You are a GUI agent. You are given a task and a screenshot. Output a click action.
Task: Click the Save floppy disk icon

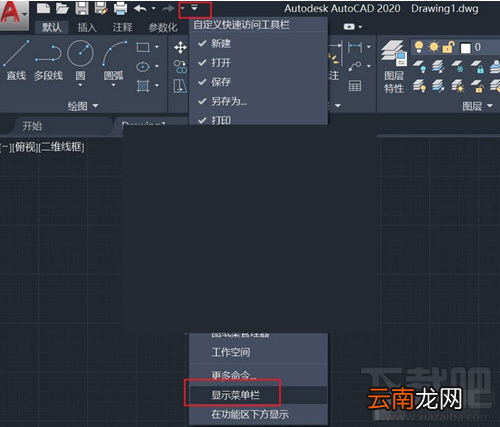[x=82, y=8]
